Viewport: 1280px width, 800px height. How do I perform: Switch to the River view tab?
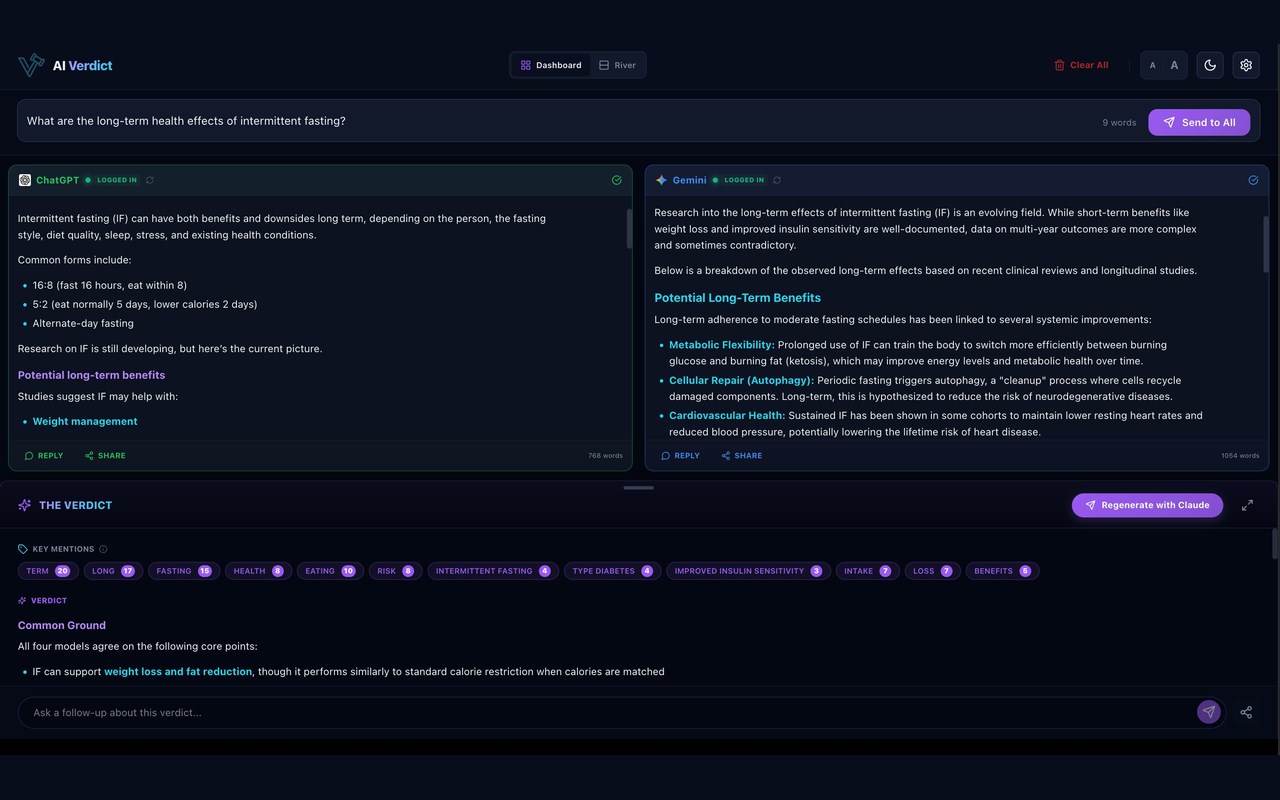617,65
